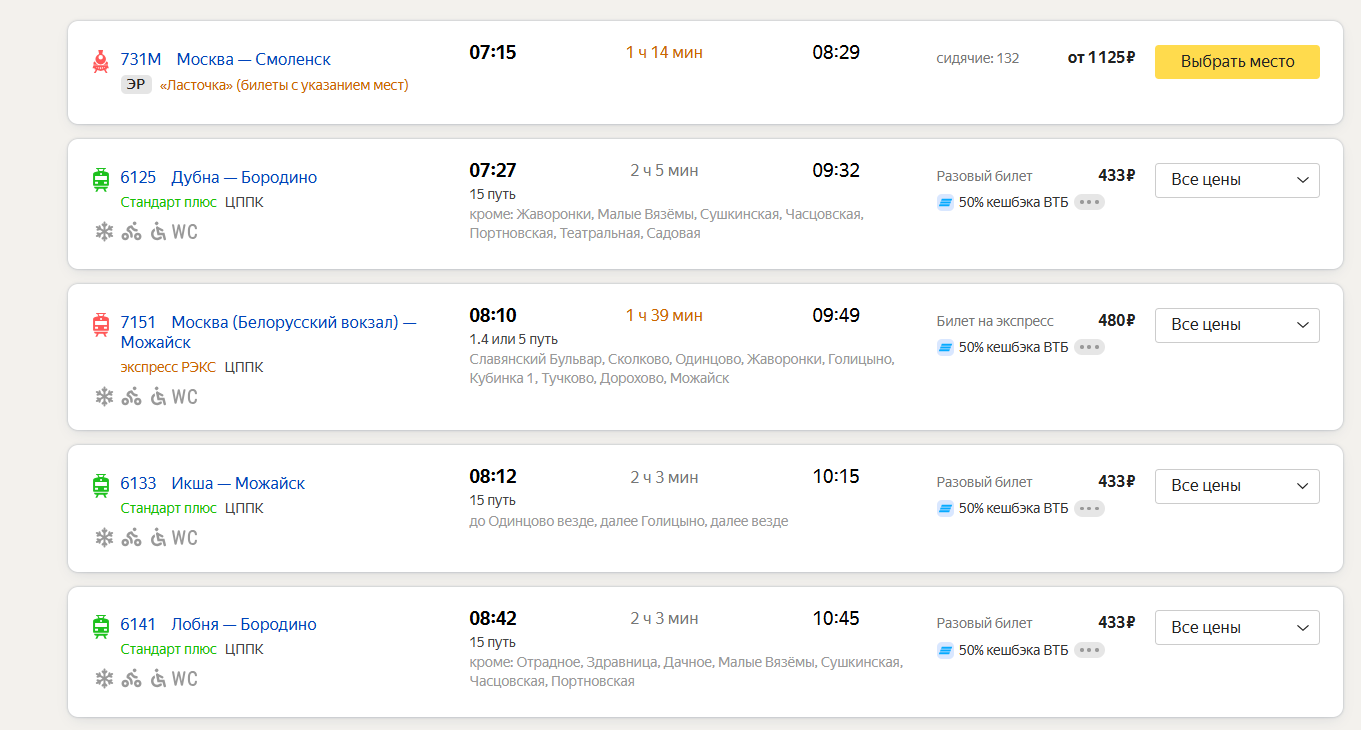Click three-dots badge next to 7151 cashback
The image size is (1361, 730).
tap(1089, 347)
